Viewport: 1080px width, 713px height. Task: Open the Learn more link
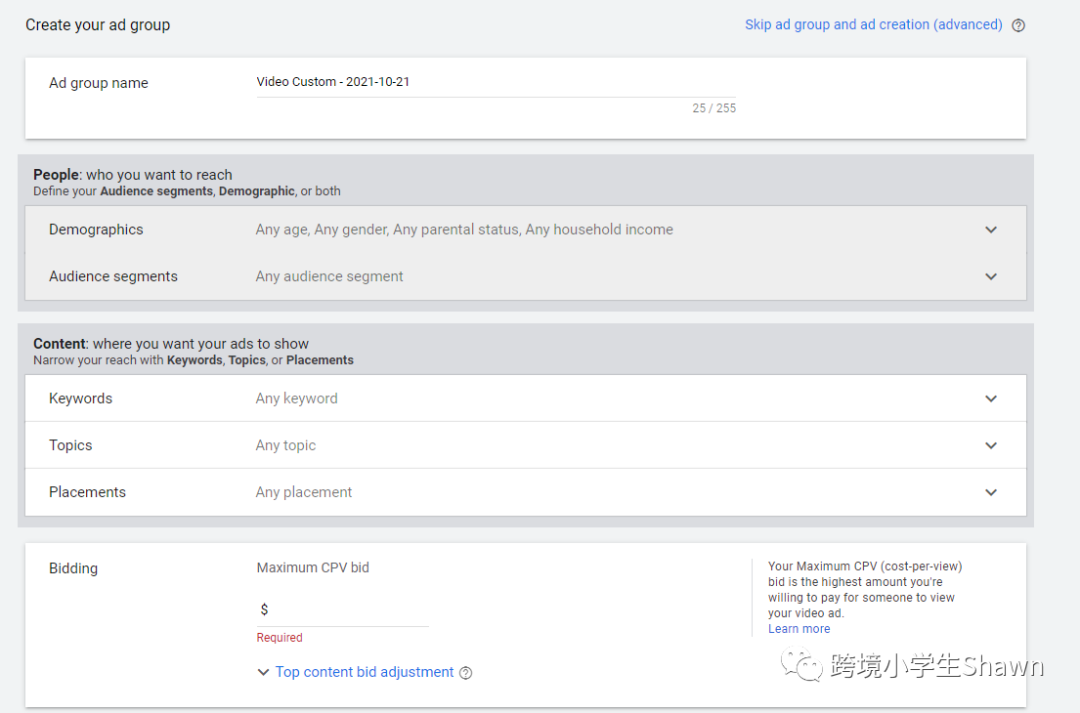799,629
